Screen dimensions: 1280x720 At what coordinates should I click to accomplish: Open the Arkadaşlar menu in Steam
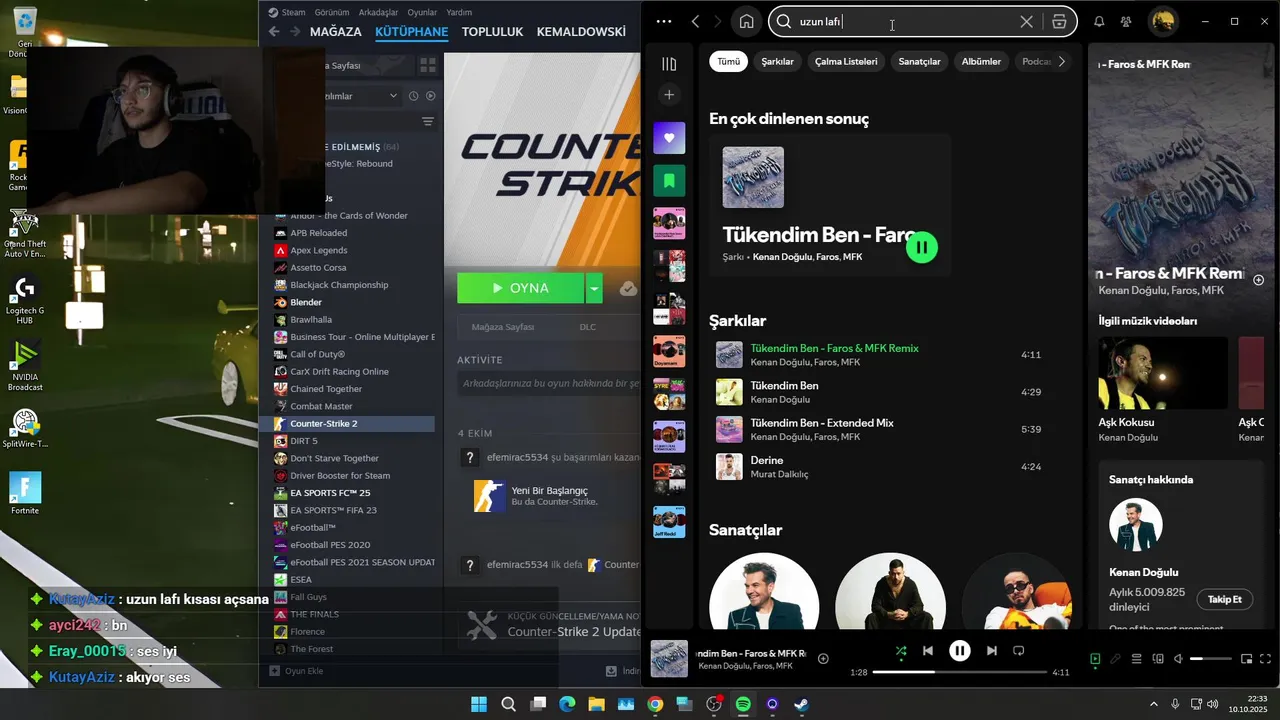coord(378,12)
